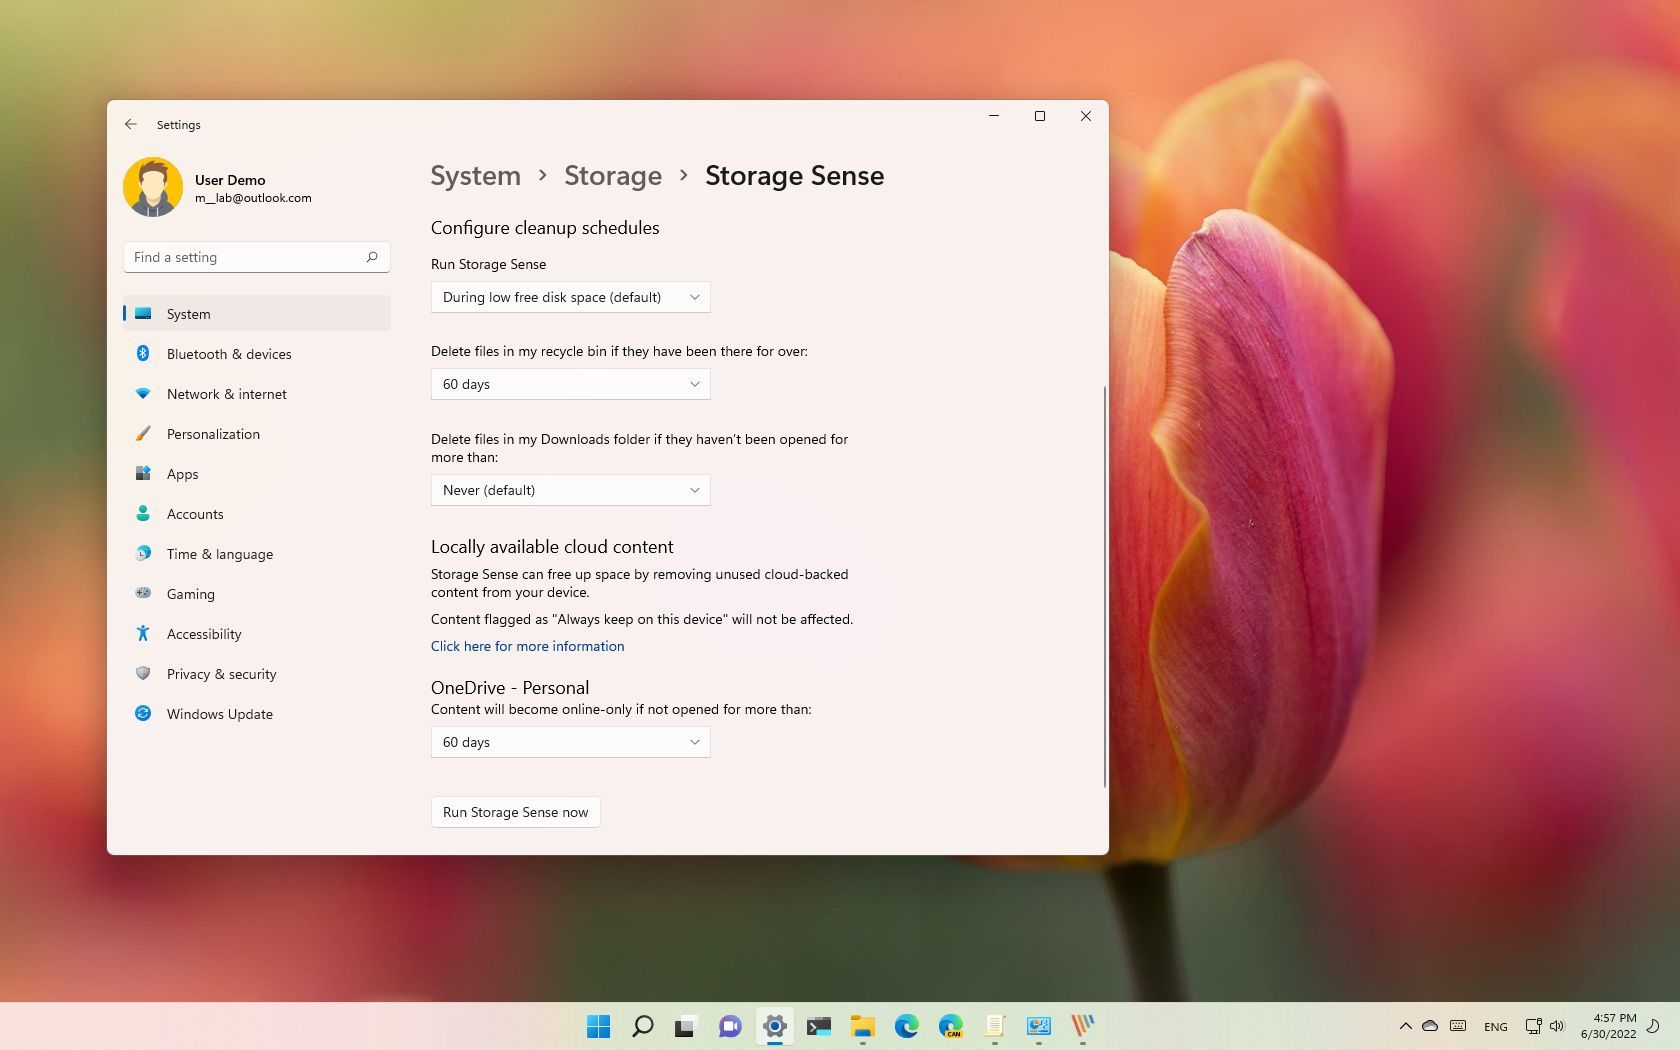Viewport: 1680px width, 1050px height.
Task: Change OneDrive online-only duration
Action: [570, 742]
